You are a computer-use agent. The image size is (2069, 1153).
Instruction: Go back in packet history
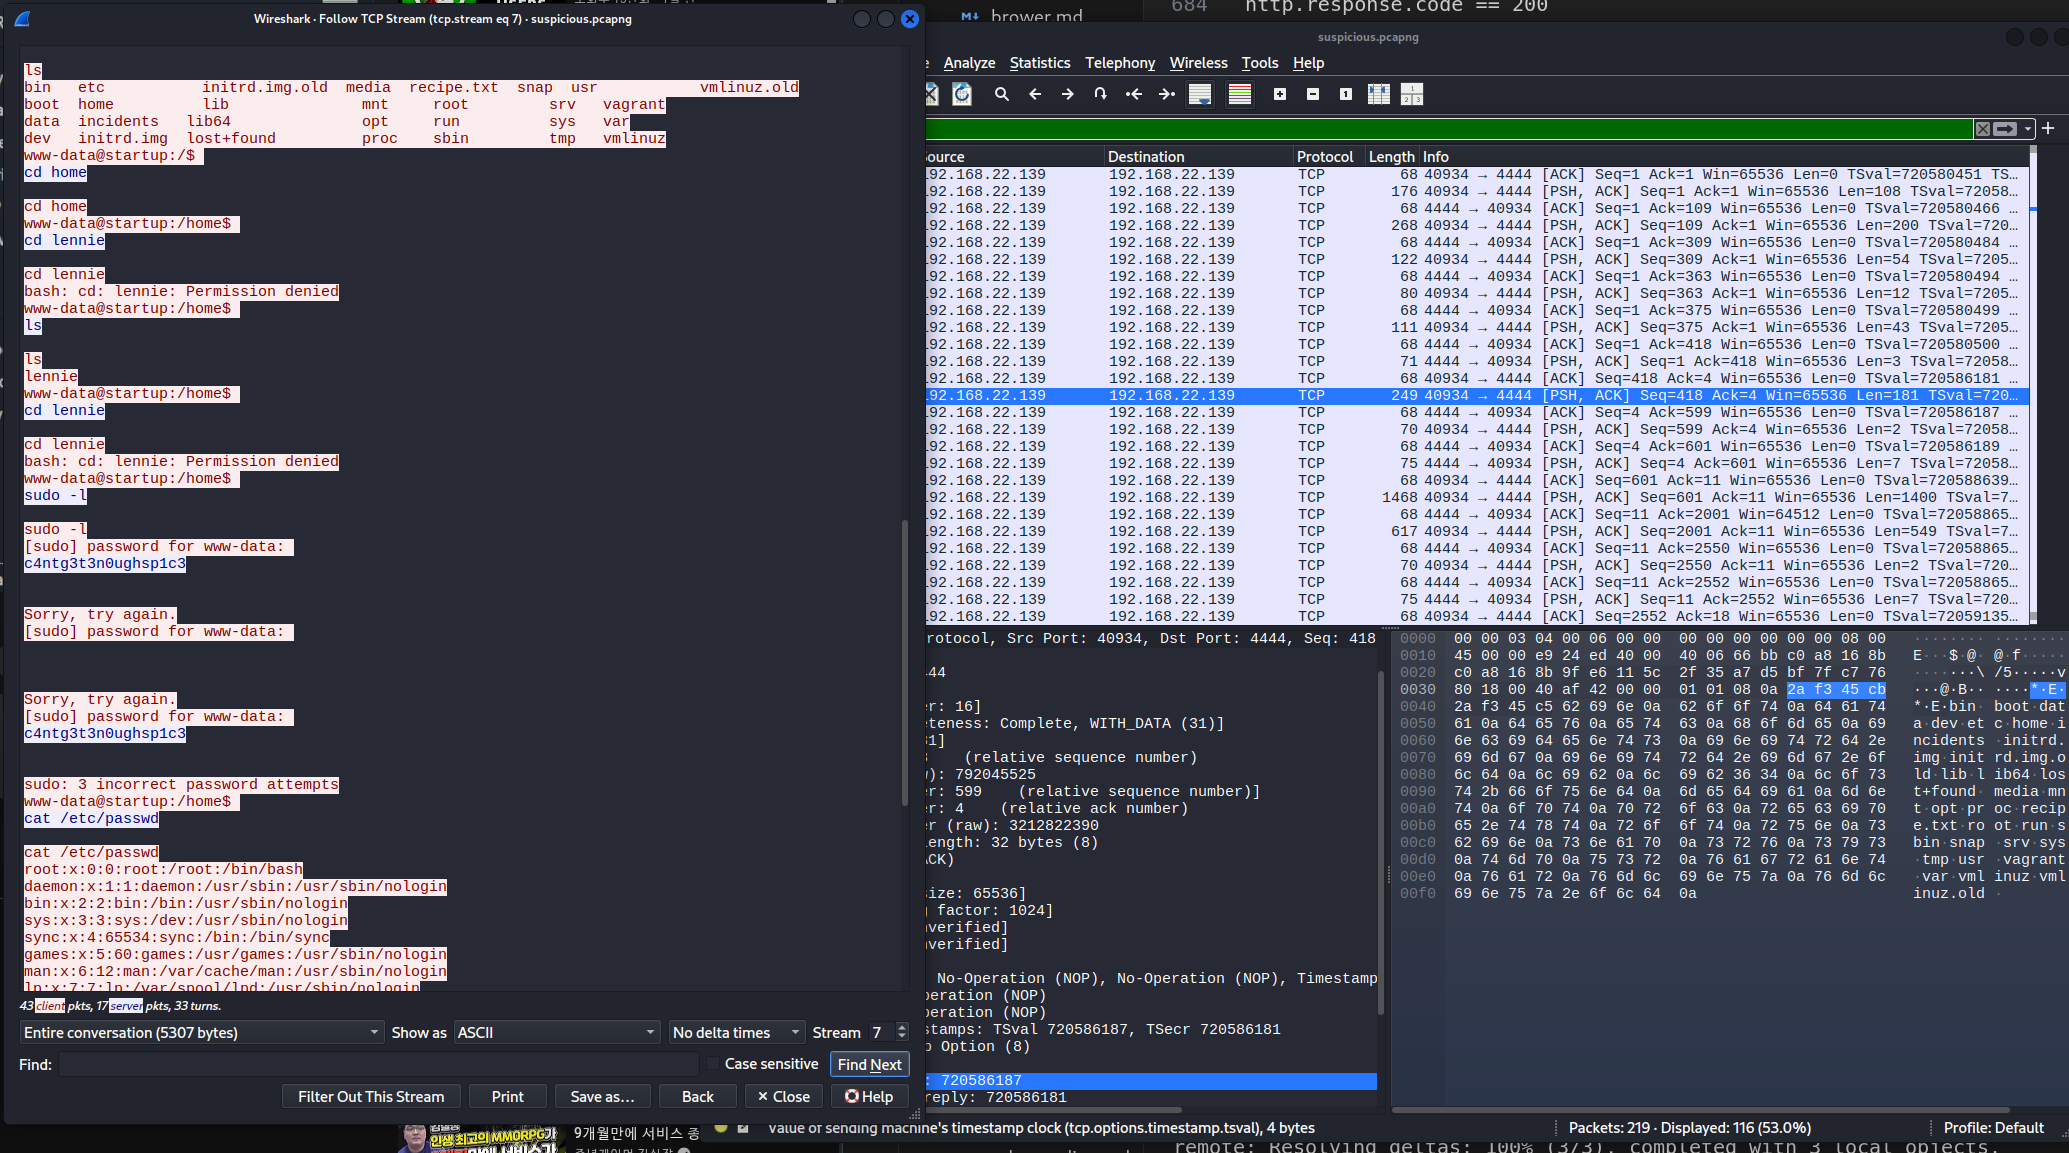(x=1035, y=94)
